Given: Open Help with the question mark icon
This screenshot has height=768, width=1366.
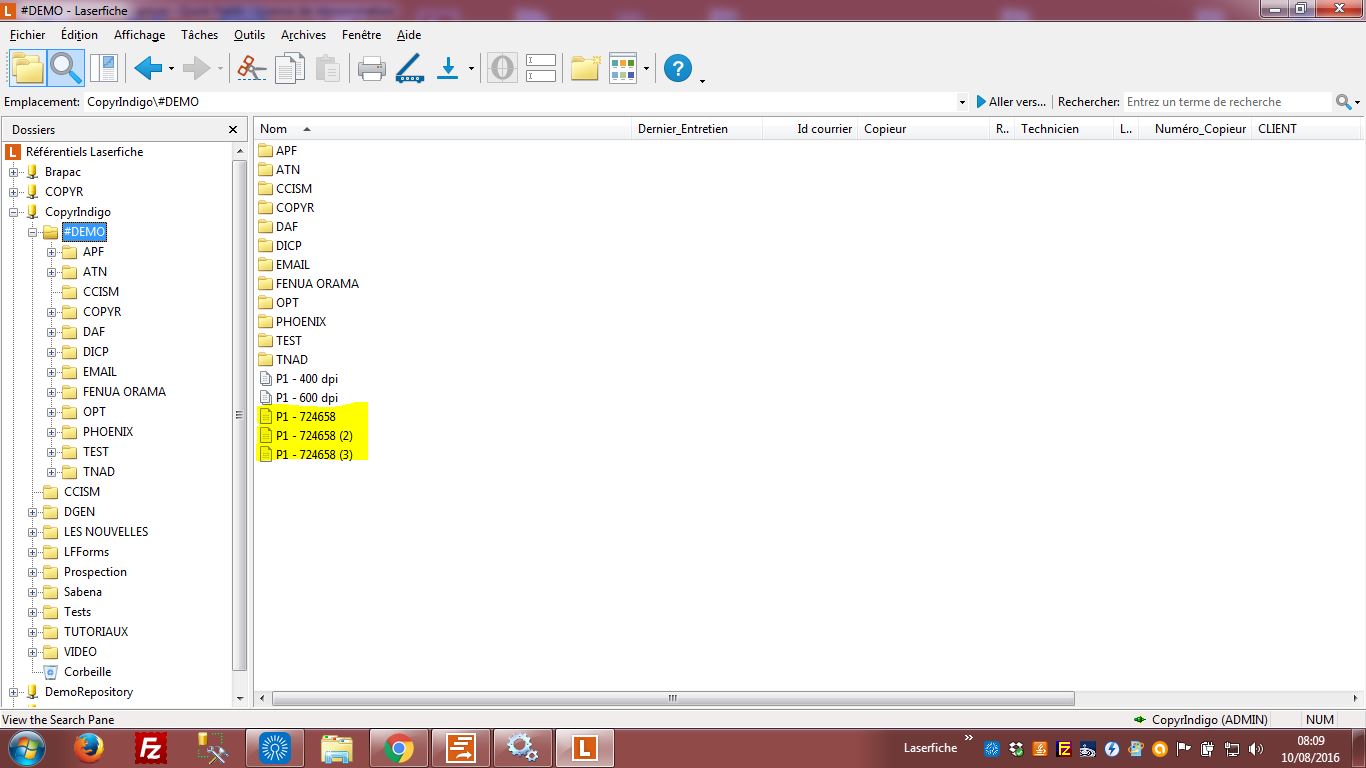Looking at the screenshot, I should click(678, 68).
